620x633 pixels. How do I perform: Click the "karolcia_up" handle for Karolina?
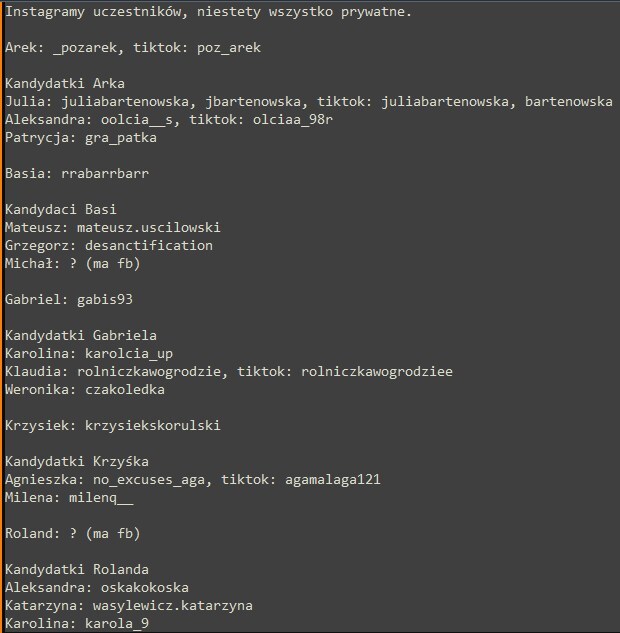[129, 354]
